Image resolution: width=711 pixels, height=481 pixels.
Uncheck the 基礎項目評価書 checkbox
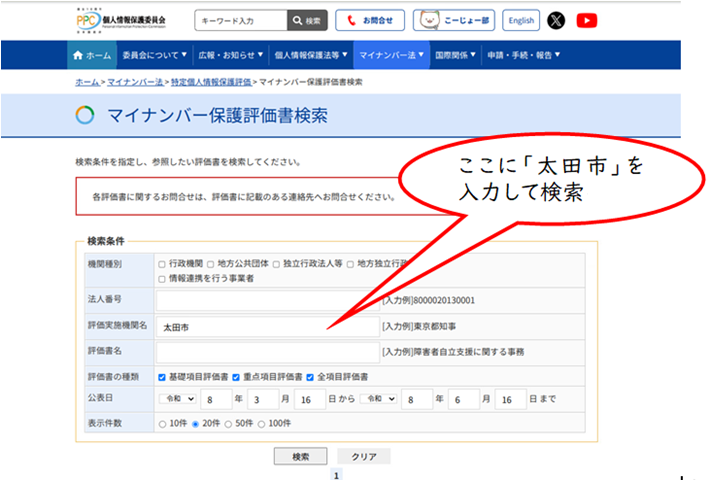(162, 377)
